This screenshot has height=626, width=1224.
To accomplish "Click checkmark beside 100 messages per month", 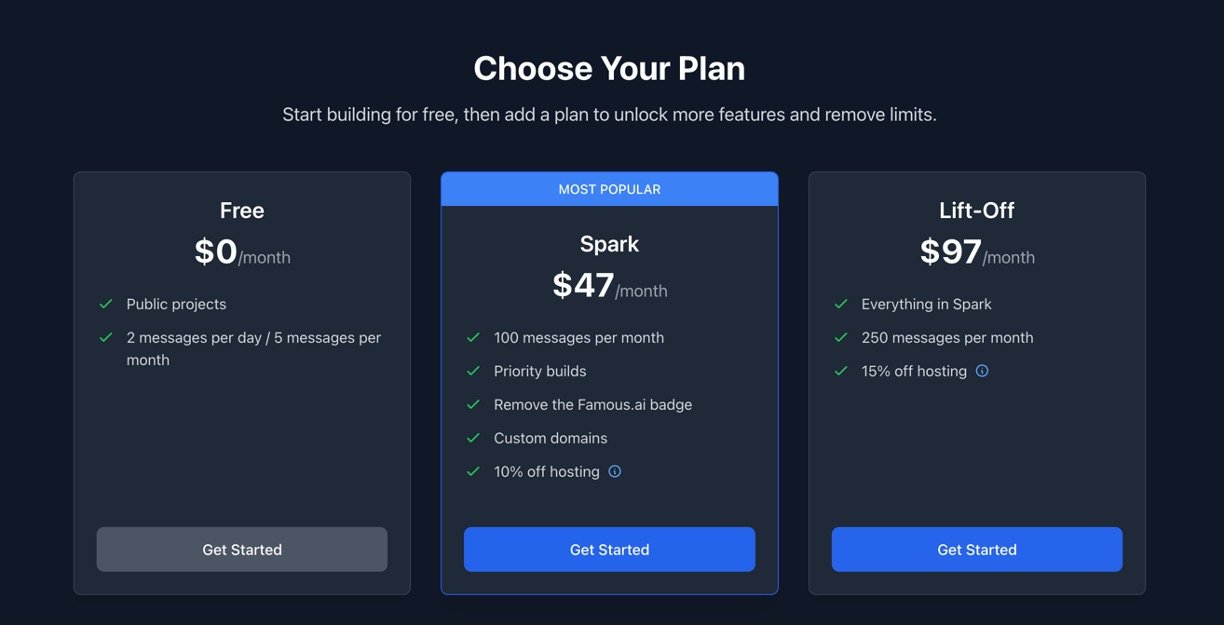I will (x=473, y=338).
